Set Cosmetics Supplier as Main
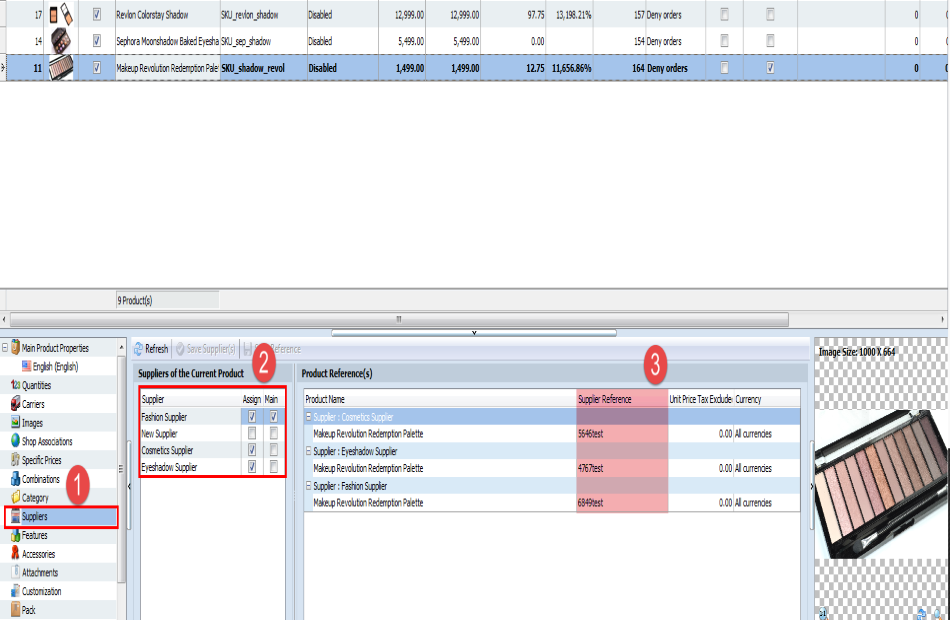 274,450
